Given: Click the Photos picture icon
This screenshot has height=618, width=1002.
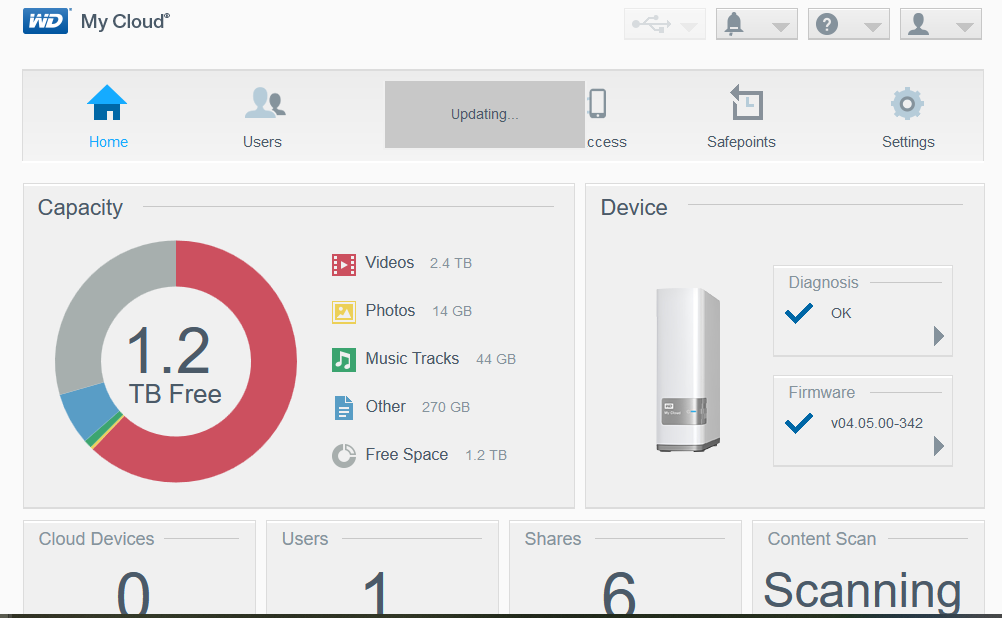Looking at the screenshot, I should (x=344, y=312).
